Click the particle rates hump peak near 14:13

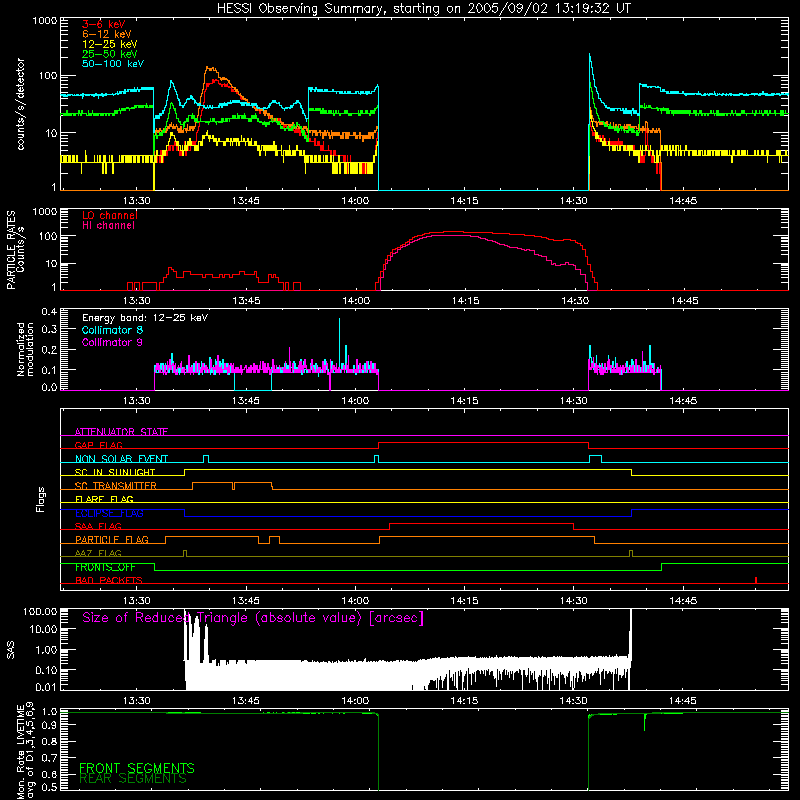(454, 232)
